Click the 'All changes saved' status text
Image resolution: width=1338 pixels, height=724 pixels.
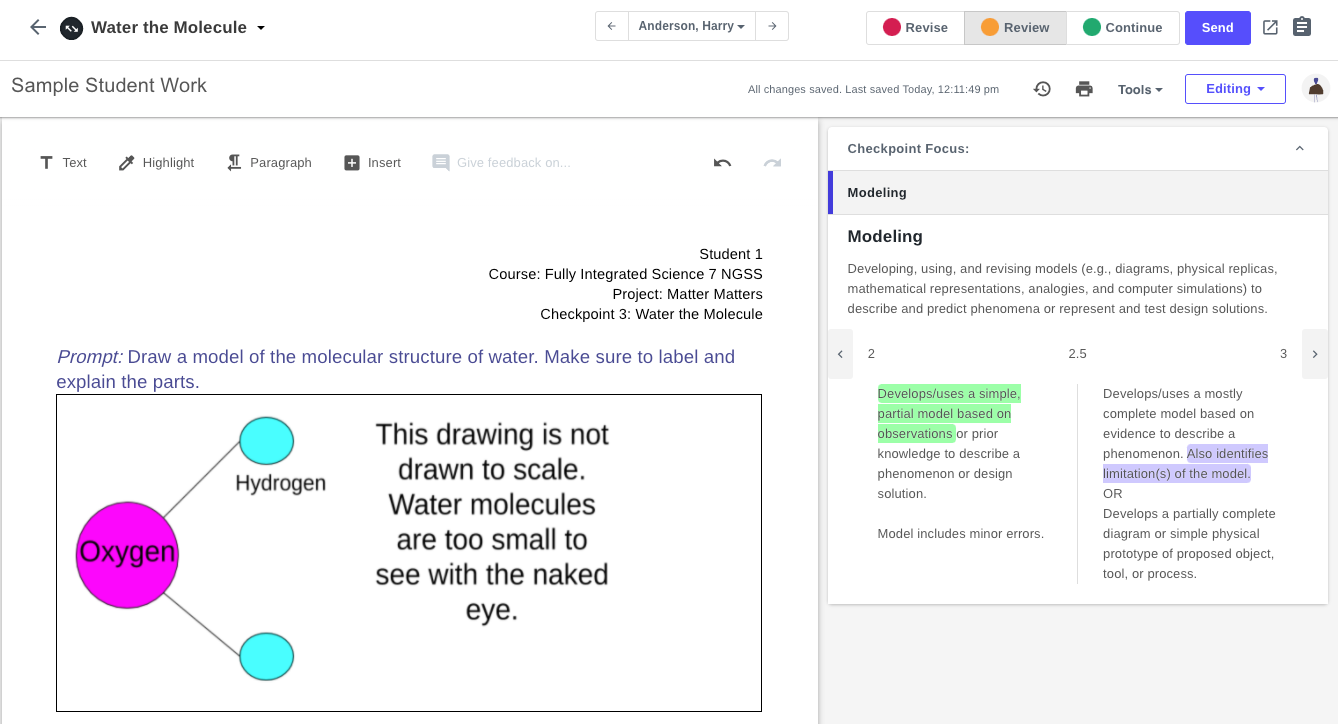tap(873, 89)
